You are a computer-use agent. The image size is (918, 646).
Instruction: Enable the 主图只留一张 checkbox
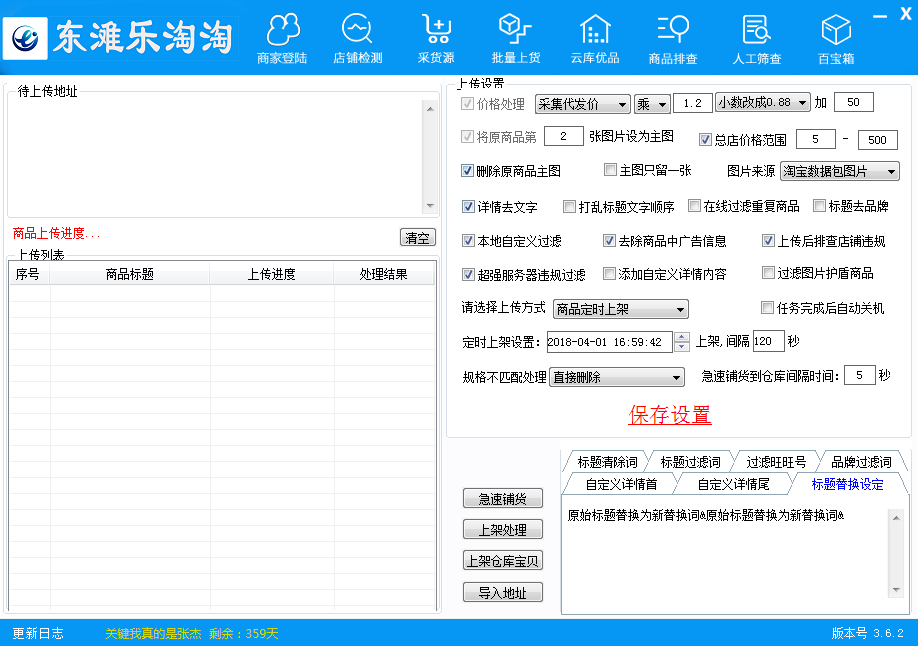click(610, 169)
